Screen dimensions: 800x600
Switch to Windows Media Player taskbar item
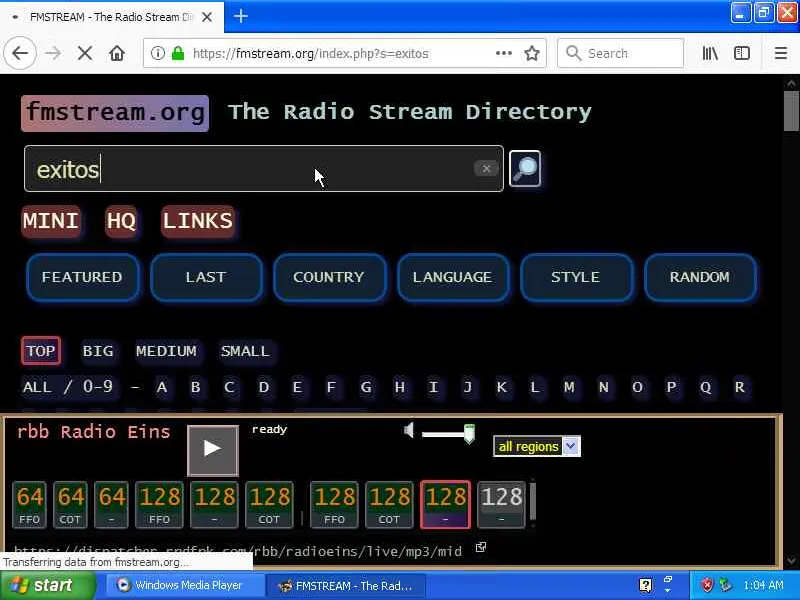point(185,585)
